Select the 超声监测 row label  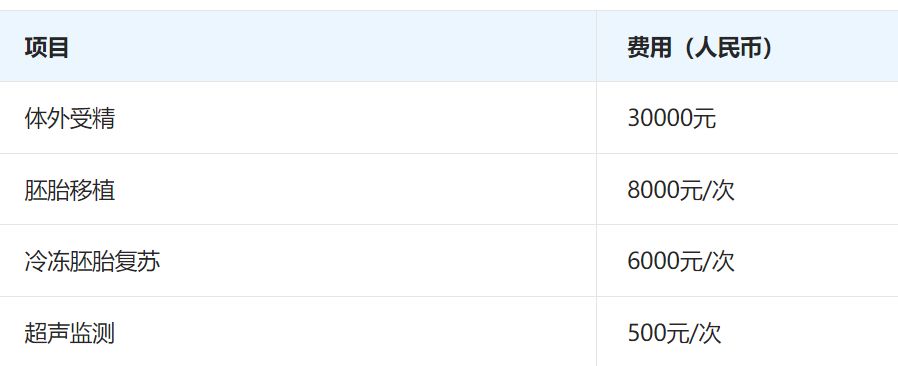coord(69,333)
